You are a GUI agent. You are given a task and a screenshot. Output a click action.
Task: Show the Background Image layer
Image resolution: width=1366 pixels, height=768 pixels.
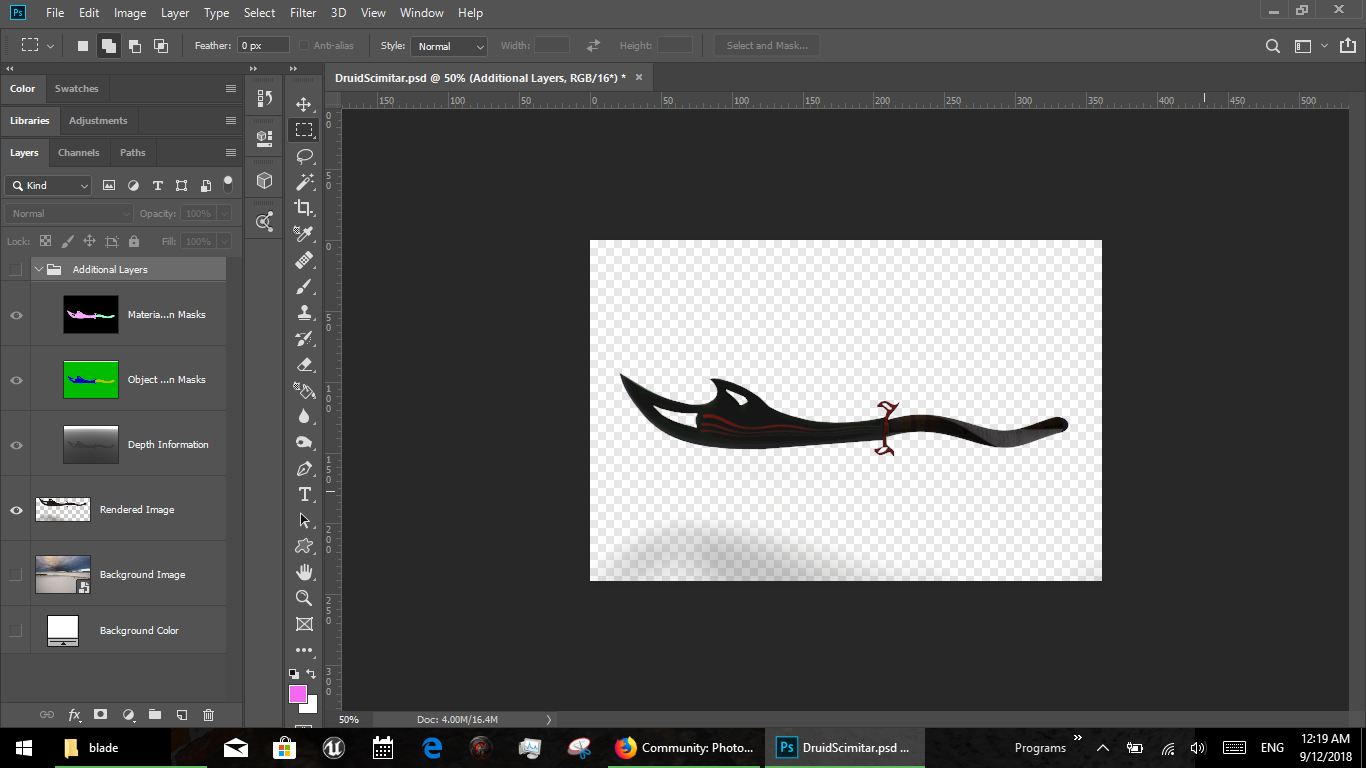pos(15,574)
